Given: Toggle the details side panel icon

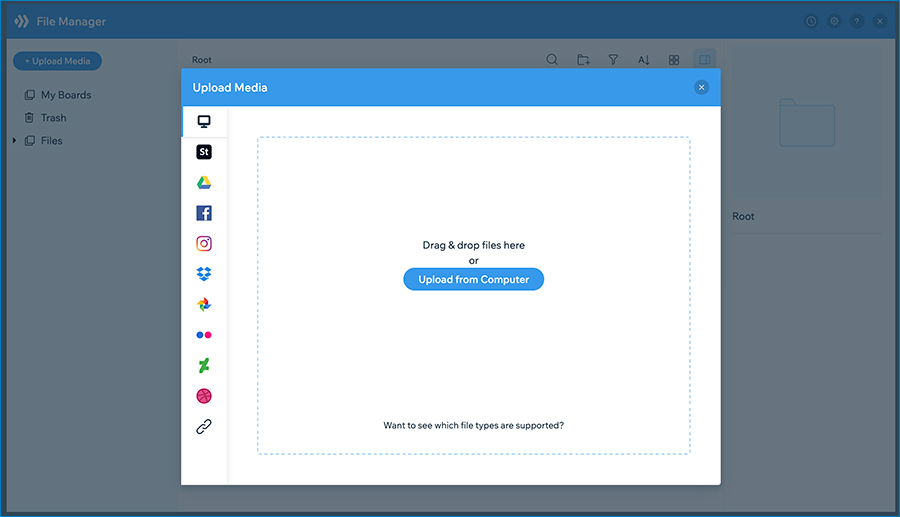Looking at the screenshot, I should 705,59.
